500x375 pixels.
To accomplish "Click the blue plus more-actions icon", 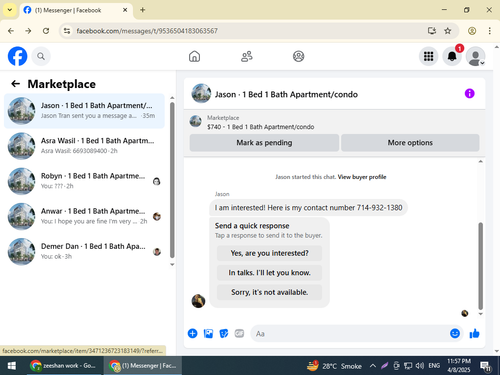I will [x=192, y=333].
